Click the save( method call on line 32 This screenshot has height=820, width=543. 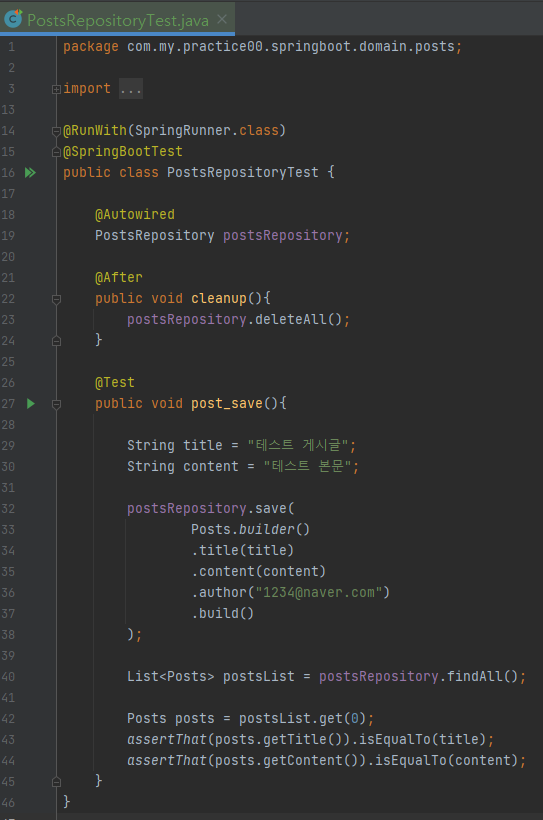(275, 508)
